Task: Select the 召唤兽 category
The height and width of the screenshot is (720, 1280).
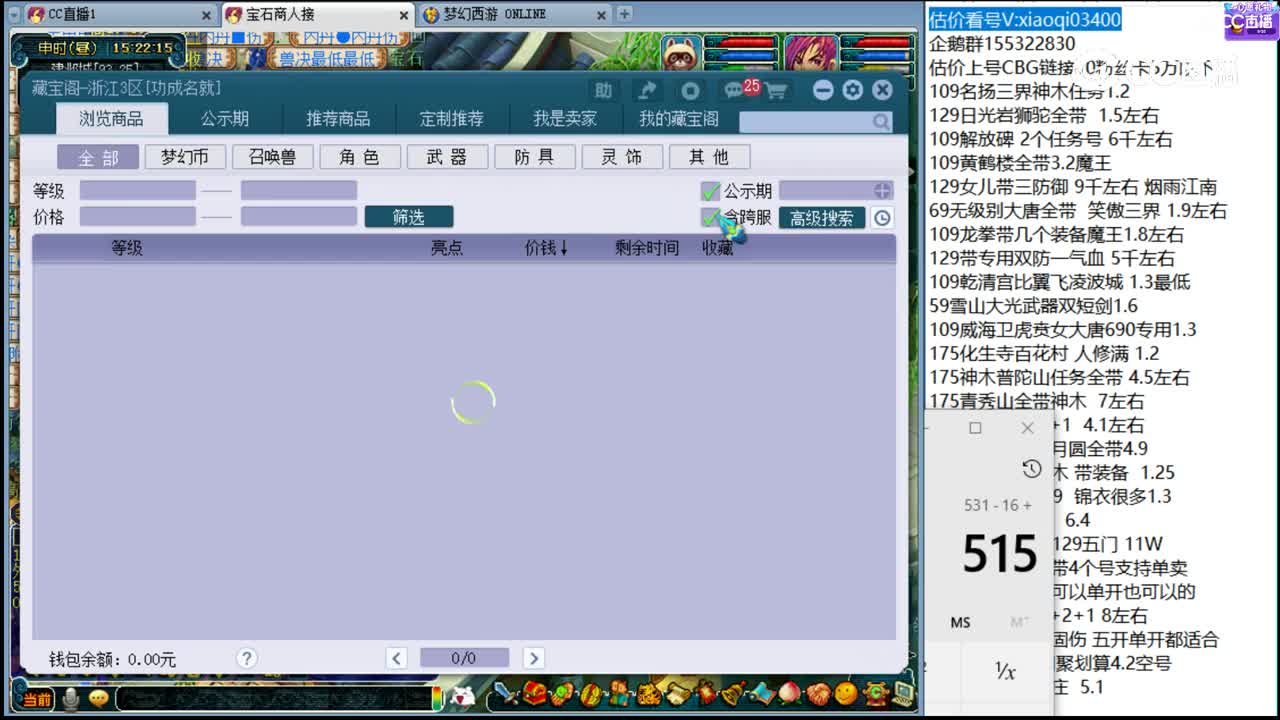Action: [273, 156]
